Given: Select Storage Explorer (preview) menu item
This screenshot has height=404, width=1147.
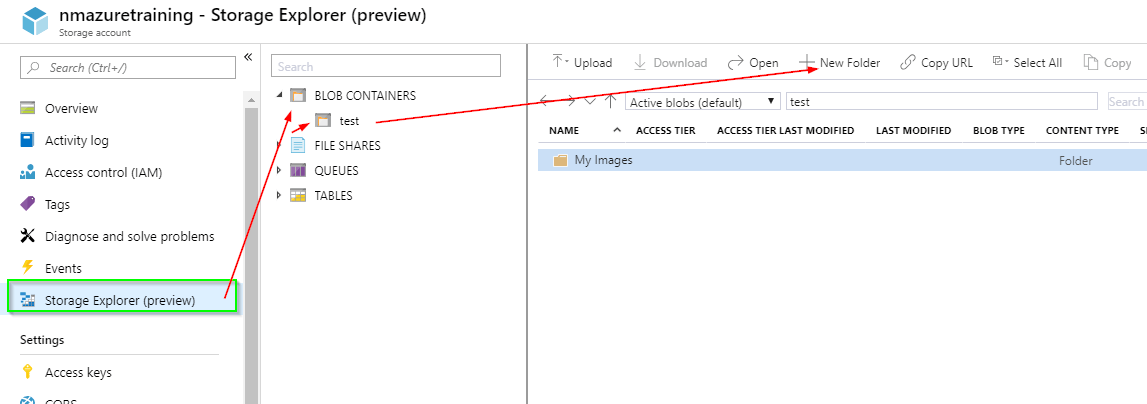Looking at the screenshot, I should (120, 300).
